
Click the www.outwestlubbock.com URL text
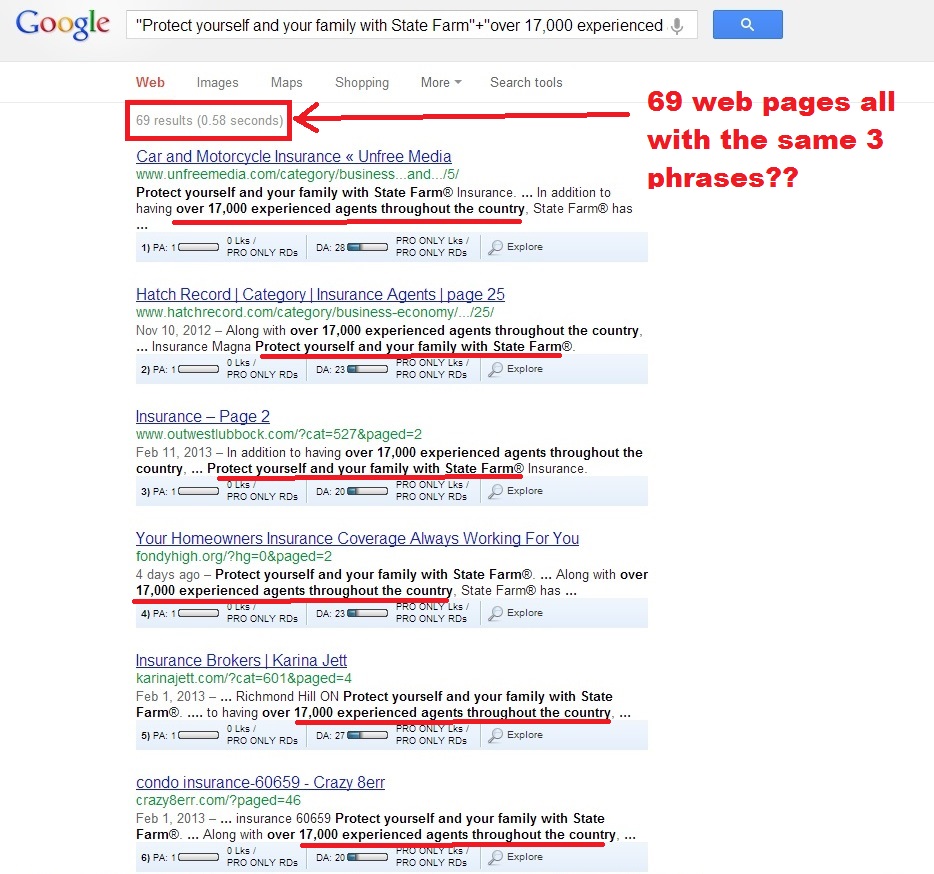(x=279, y=434)
